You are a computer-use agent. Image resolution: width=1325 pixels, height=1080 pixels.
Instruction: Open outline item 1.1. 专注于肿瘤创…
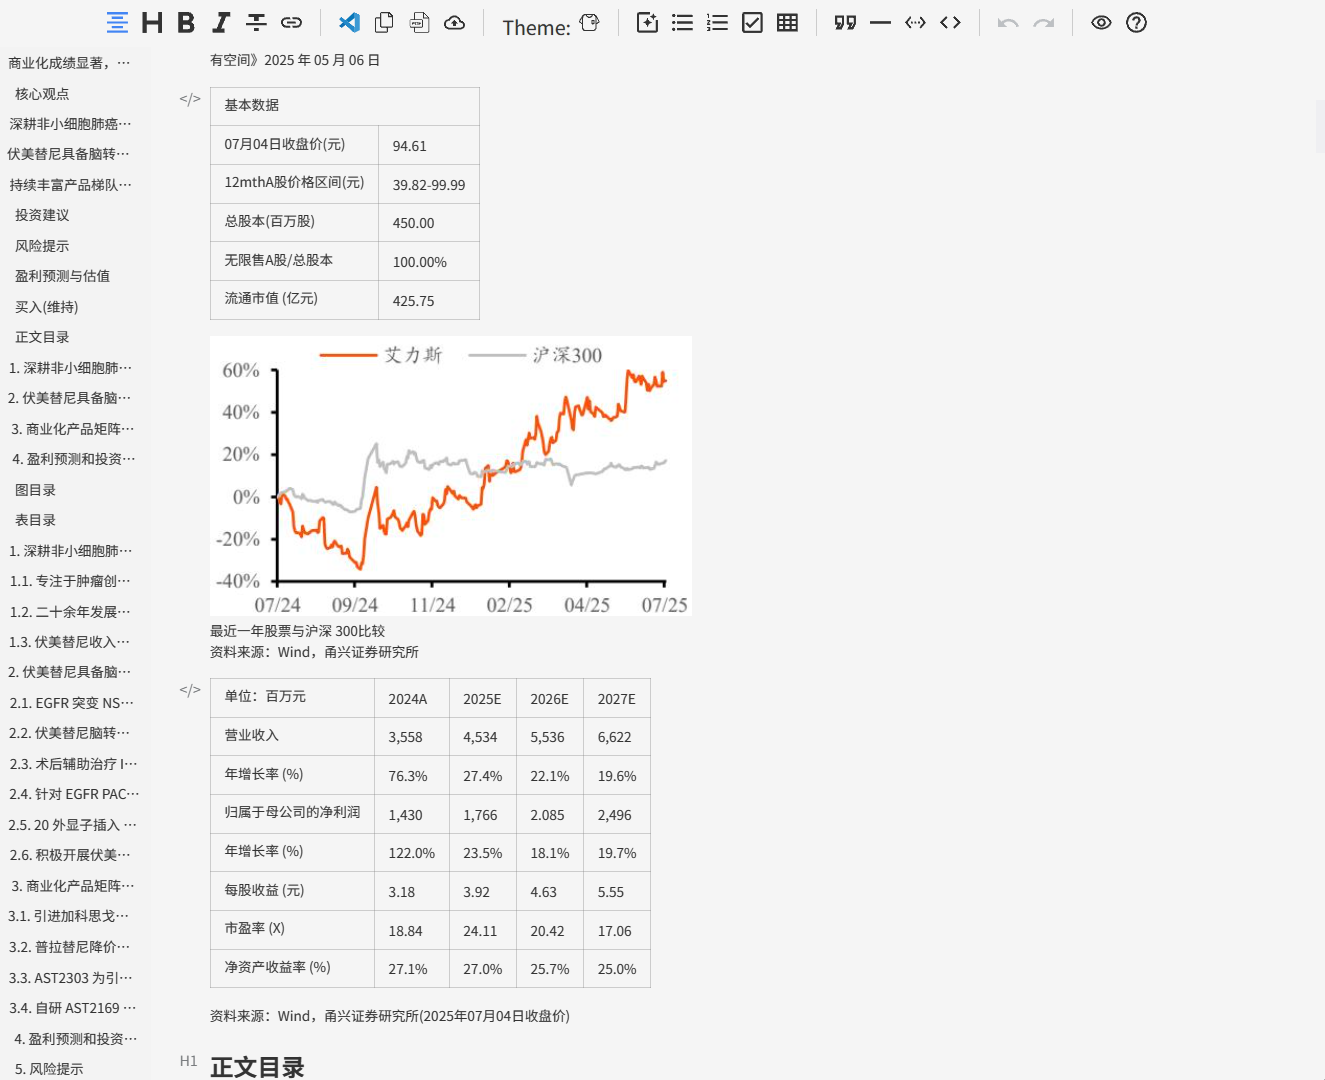[x=70, y=581]
